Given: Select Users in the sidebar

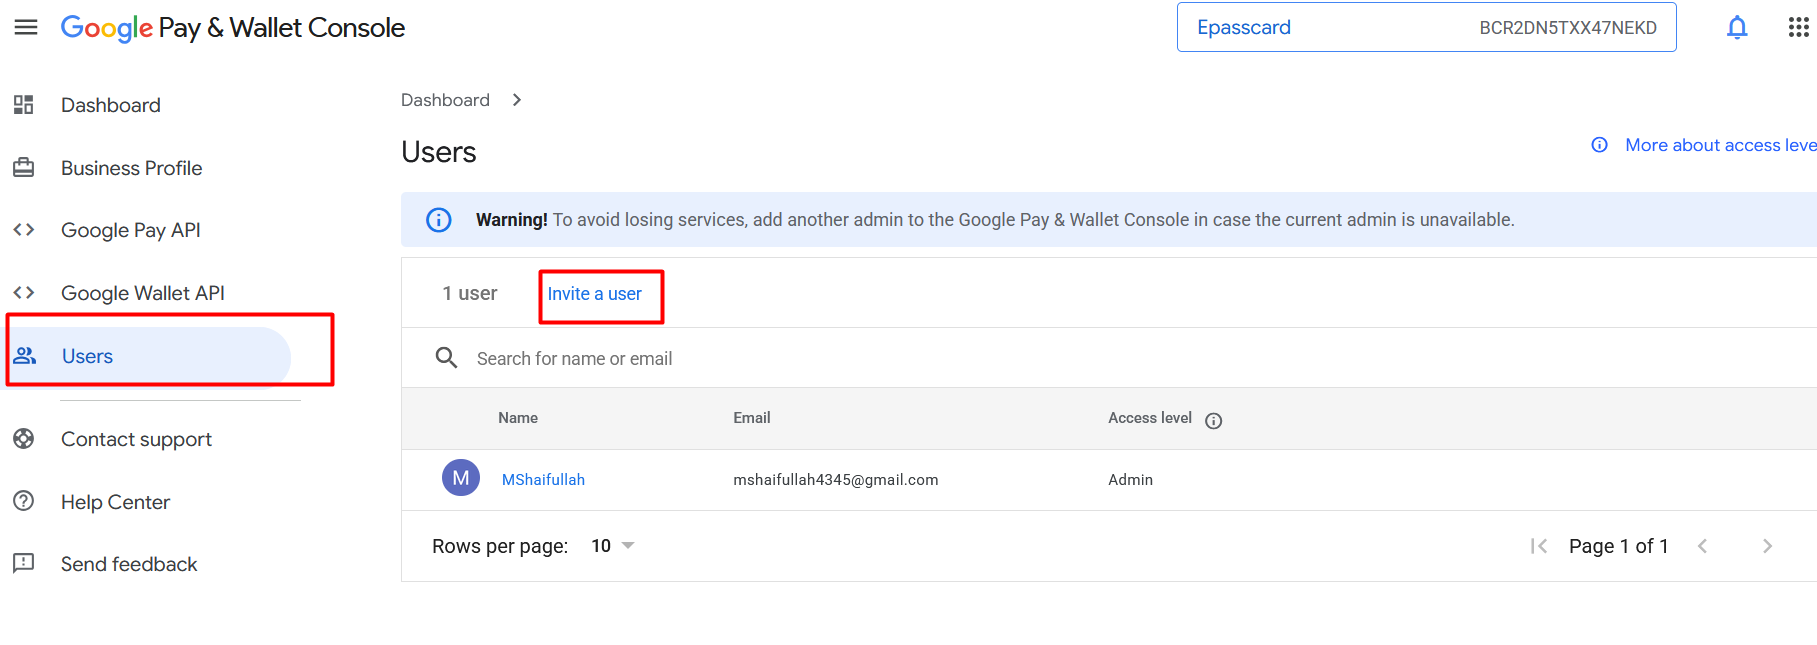Looking at the screenshot, I should (148, 355).
